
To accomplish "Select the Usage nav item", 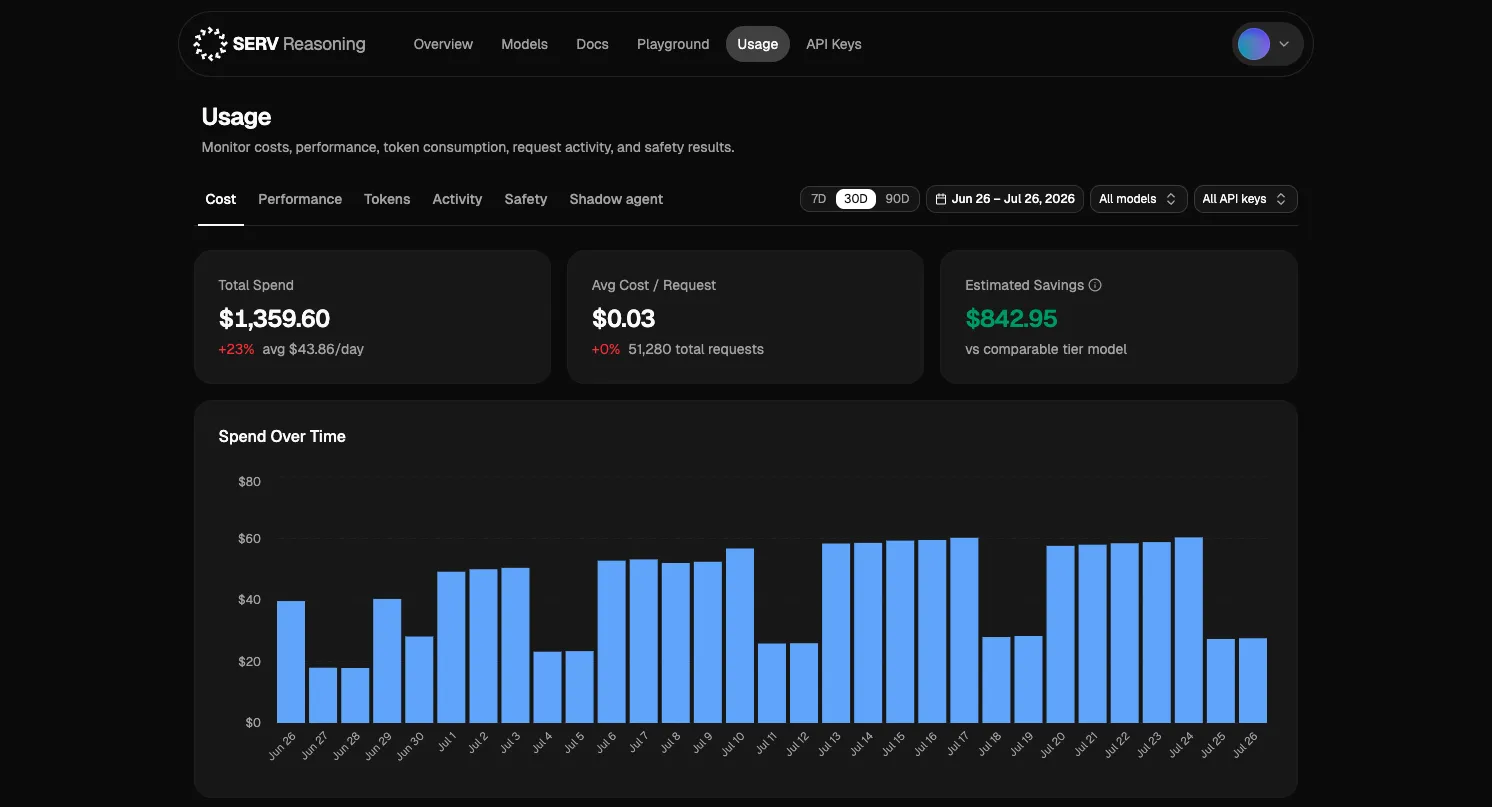I will point(758,44).
